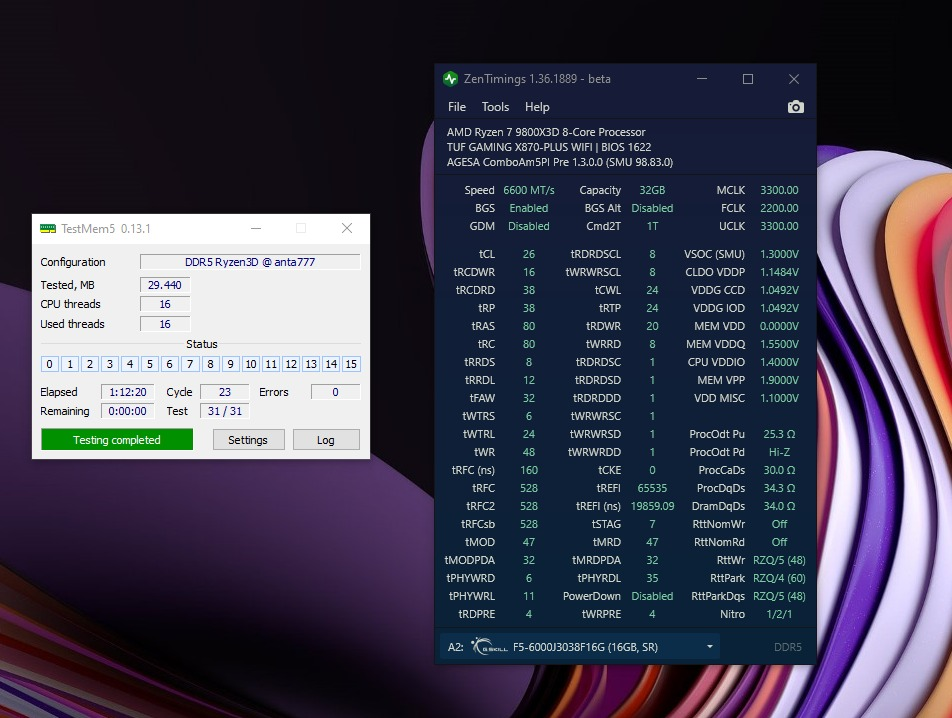Click the TestMem5 title bar icon
Image resolution: width=952 pixels, height=718 pixels.
point(48,229)
